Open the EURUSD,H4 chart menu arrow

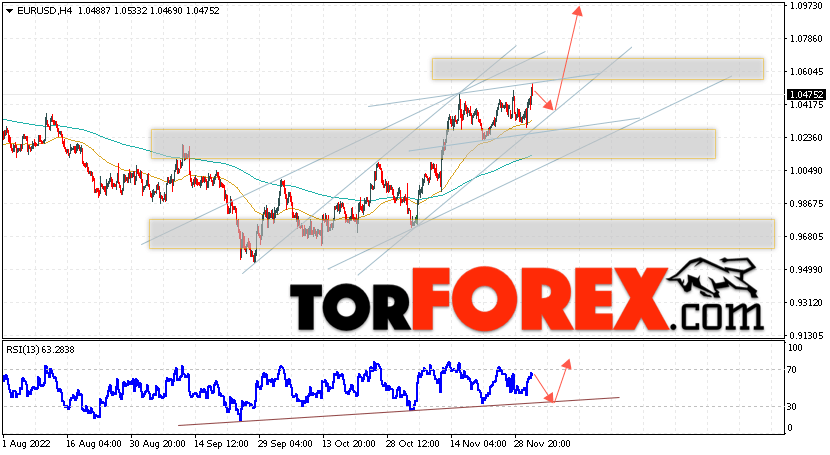pos(10,11)
